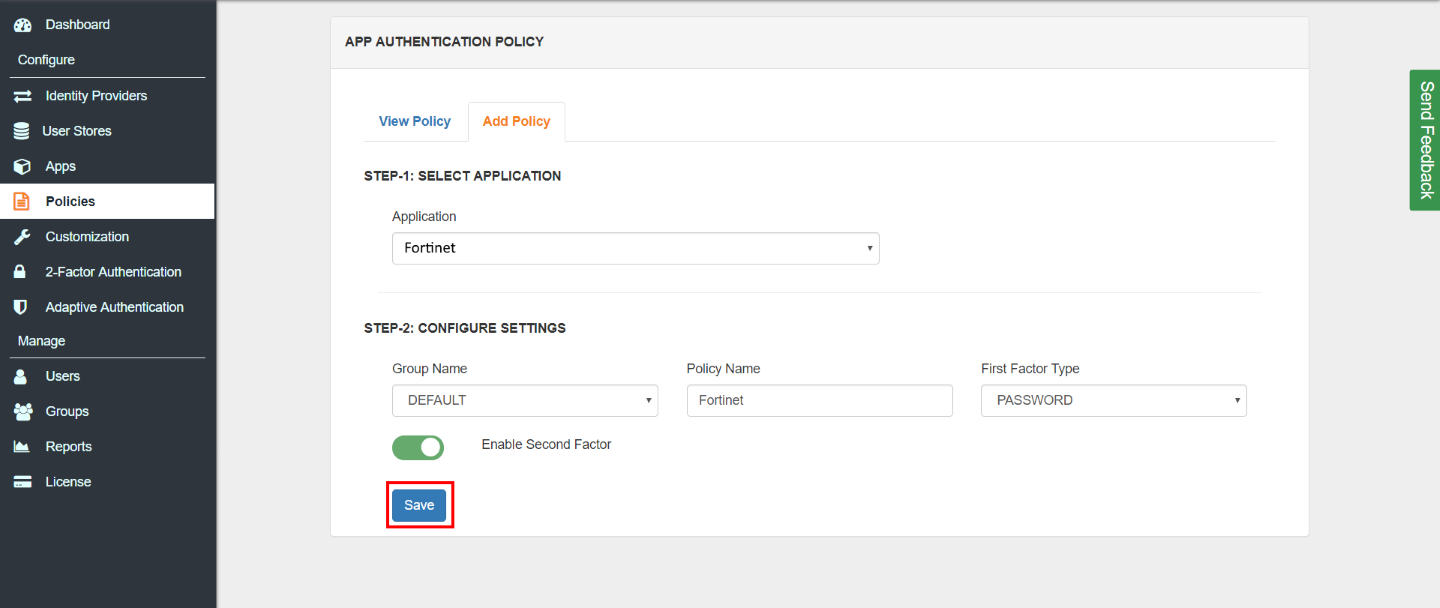Screen dimensions: 1440x608
Task: Click the Customization wrench icon
Action: (22, 237)
